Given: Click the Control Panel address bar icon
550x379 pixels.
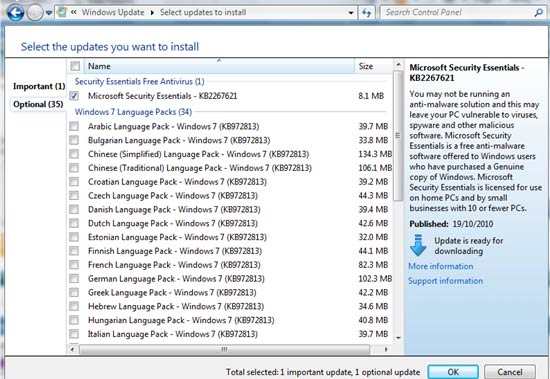Looking at the screenshot, I should (x=62, y=13).
